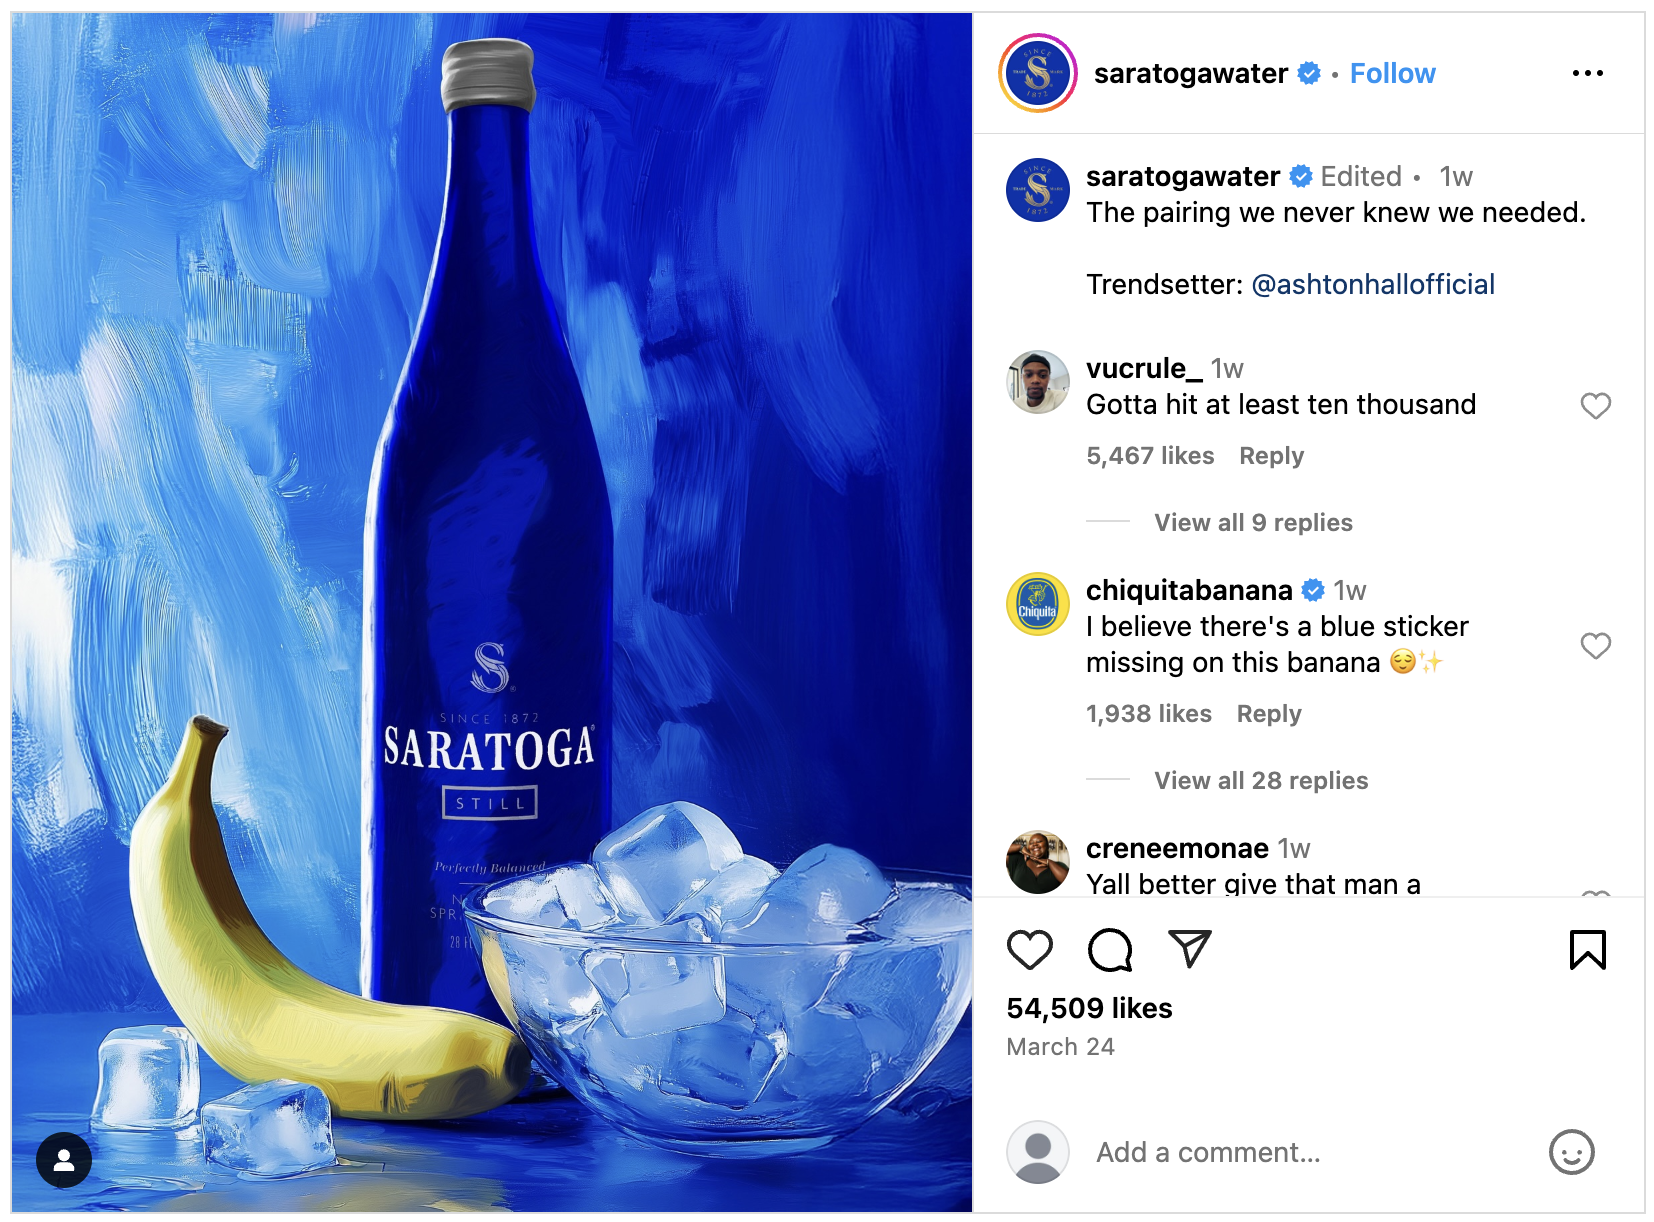Open the three-dot more options menu
1654x1222 pixels.
tap(1587, 73)
